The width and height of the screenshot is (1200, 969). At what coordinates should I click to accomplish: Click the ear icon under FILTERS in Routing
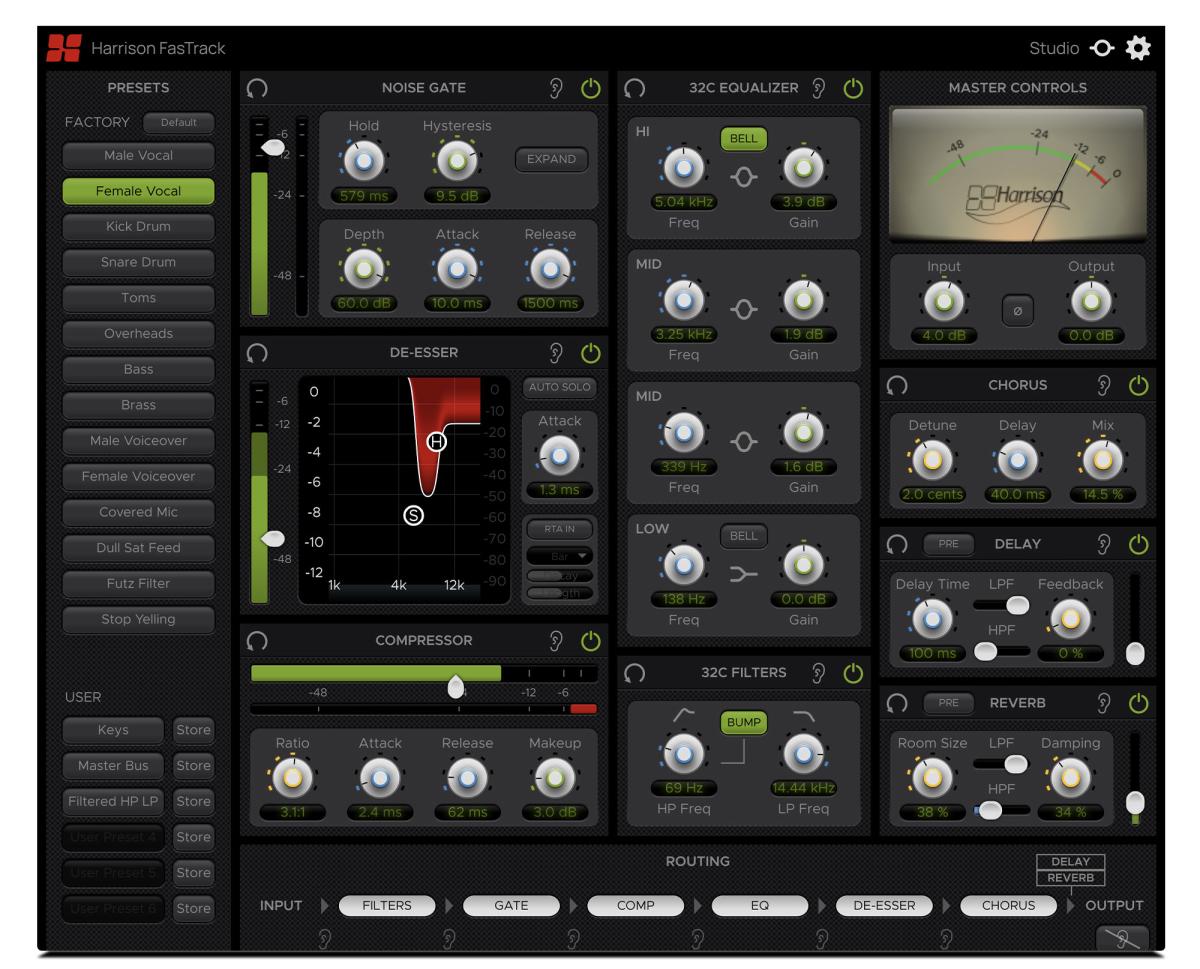click(x=323, y=938)
